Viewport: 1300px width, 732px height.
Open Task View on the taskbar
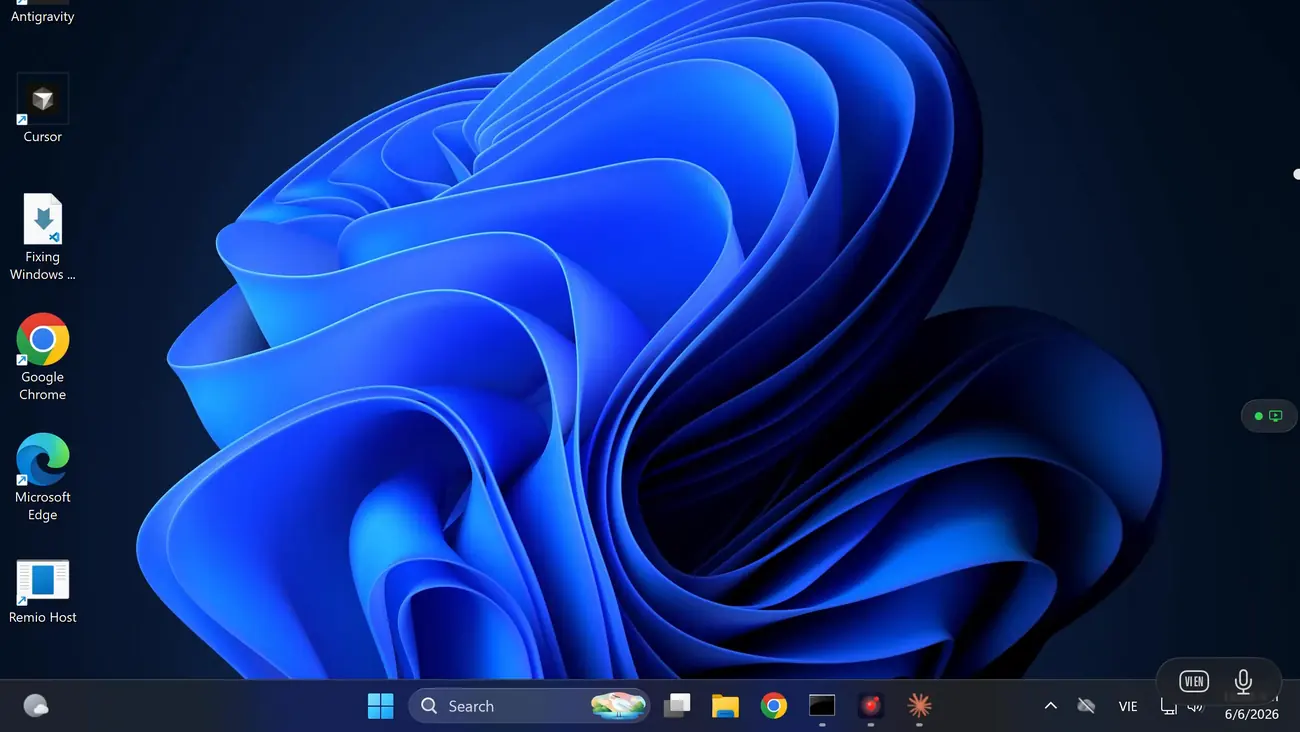pyautogui.click(x=677, y=706)
